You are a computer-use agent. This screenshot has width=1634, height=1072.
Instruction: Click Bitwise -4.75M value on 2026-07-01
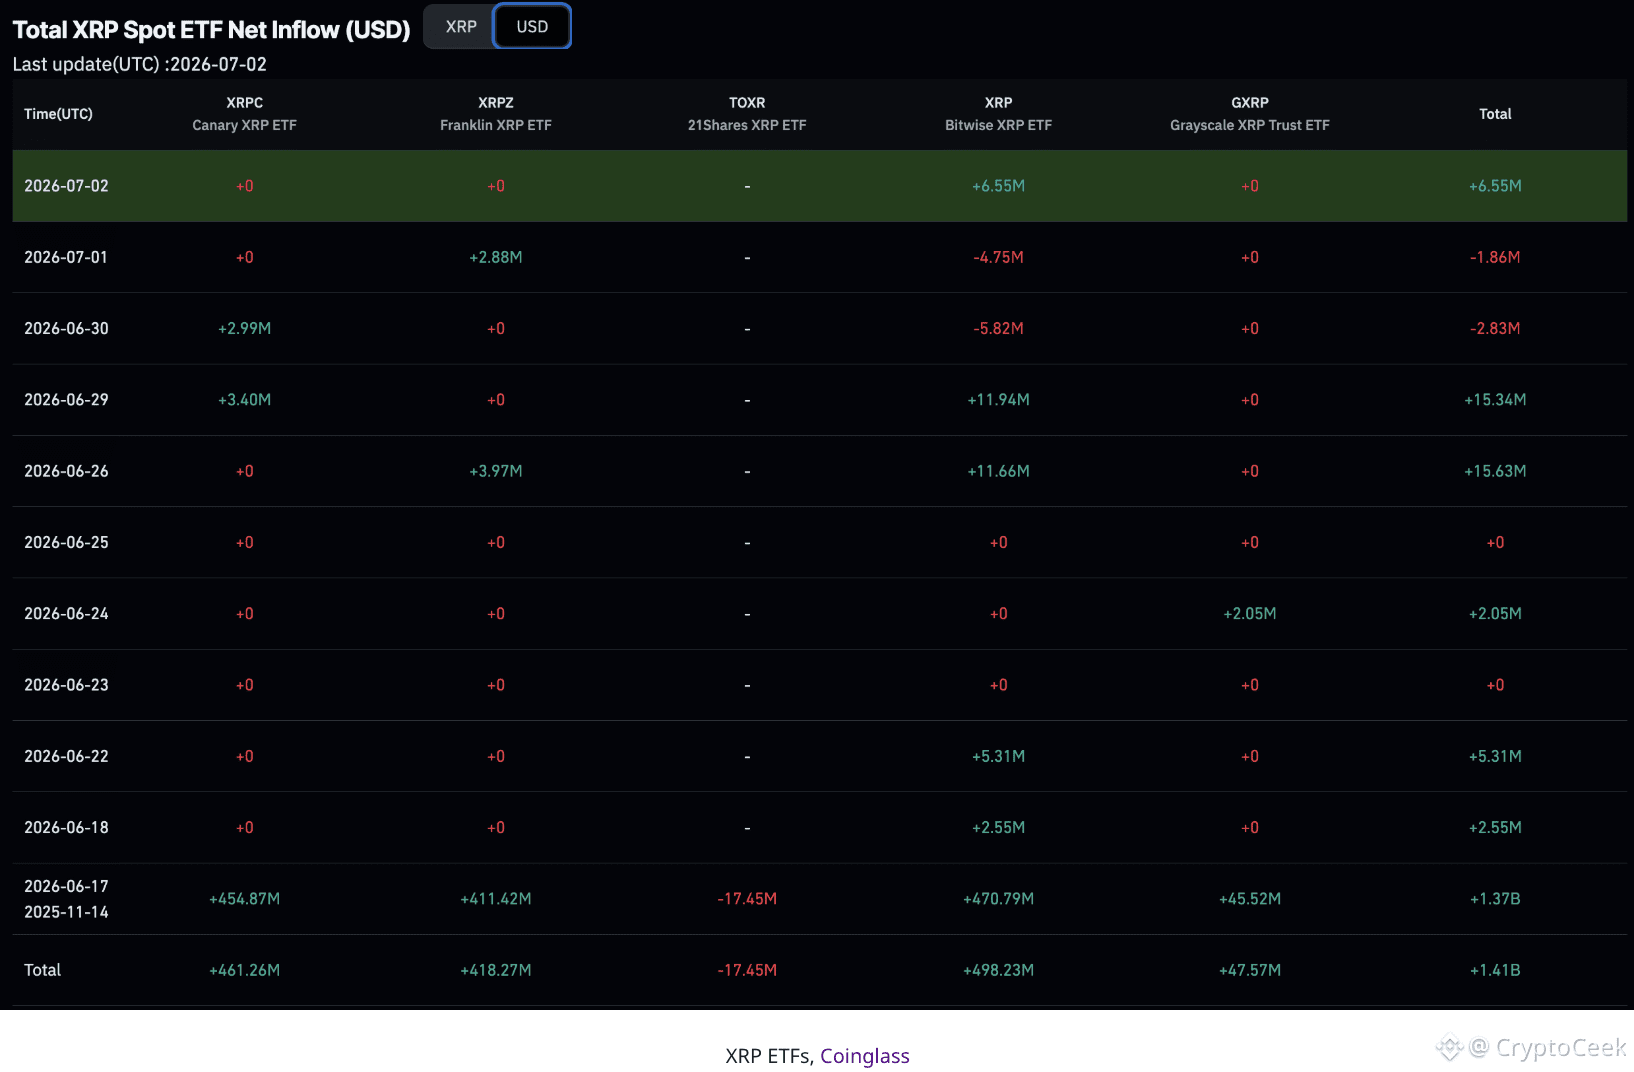[998, 257]
